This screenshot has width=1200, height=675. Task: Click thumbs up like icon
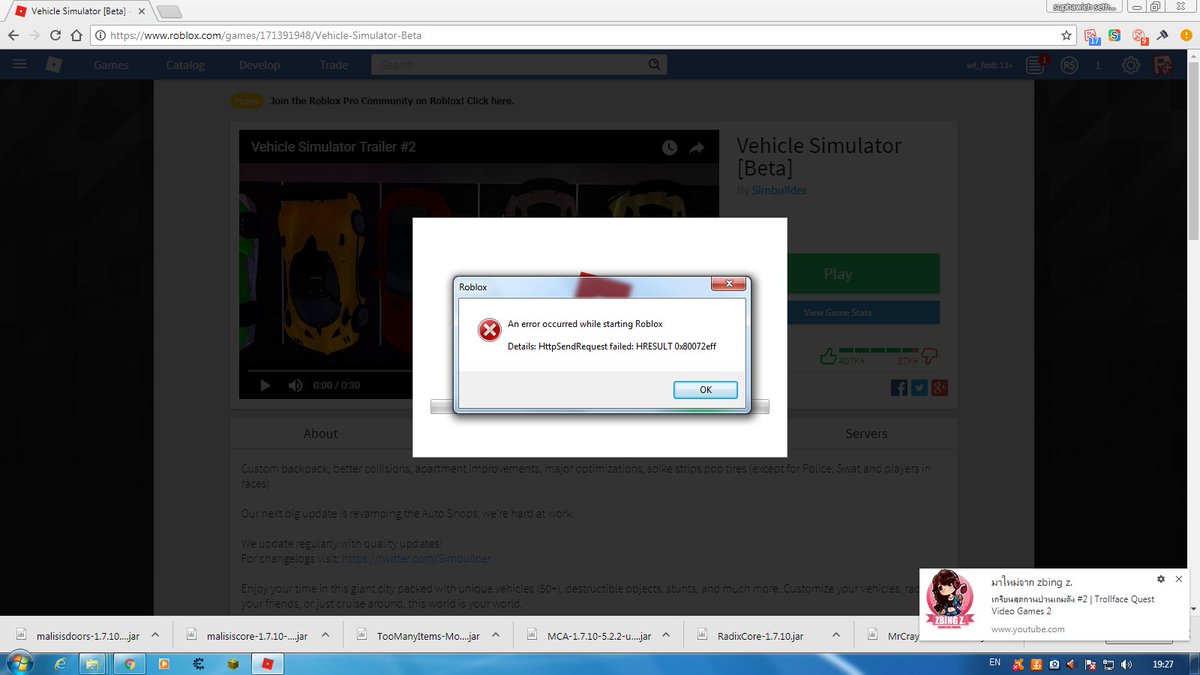pos(827,355)
